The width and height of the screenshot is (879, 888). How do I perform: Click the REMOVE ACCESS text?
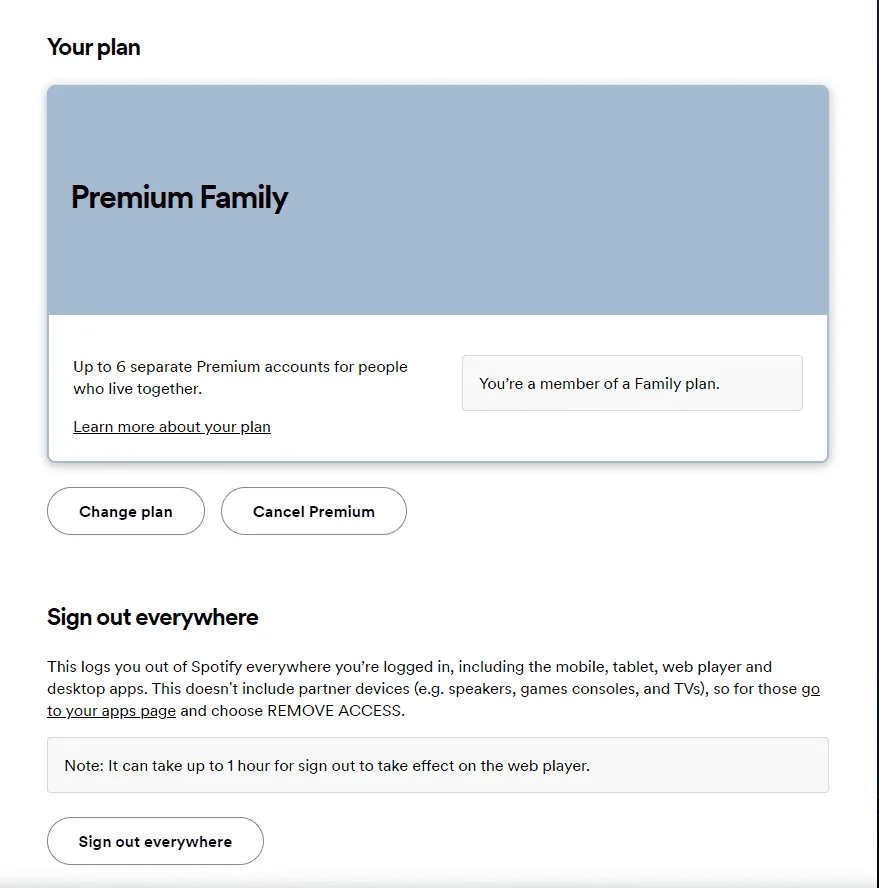(x=334, y=711)
